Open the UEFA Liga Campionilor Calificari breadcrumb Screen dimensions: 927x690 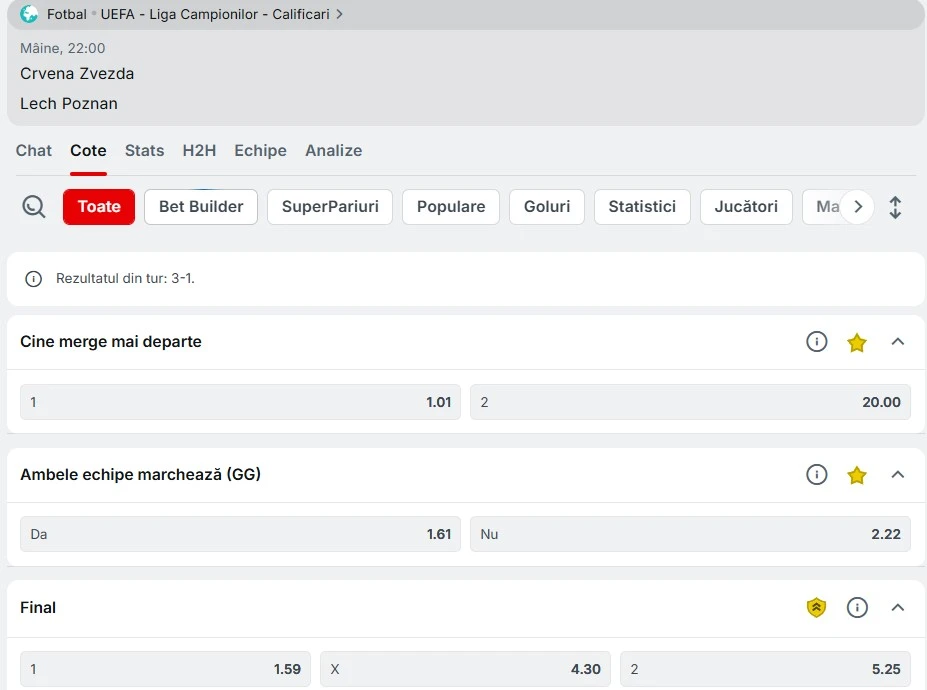click(215, 14)
